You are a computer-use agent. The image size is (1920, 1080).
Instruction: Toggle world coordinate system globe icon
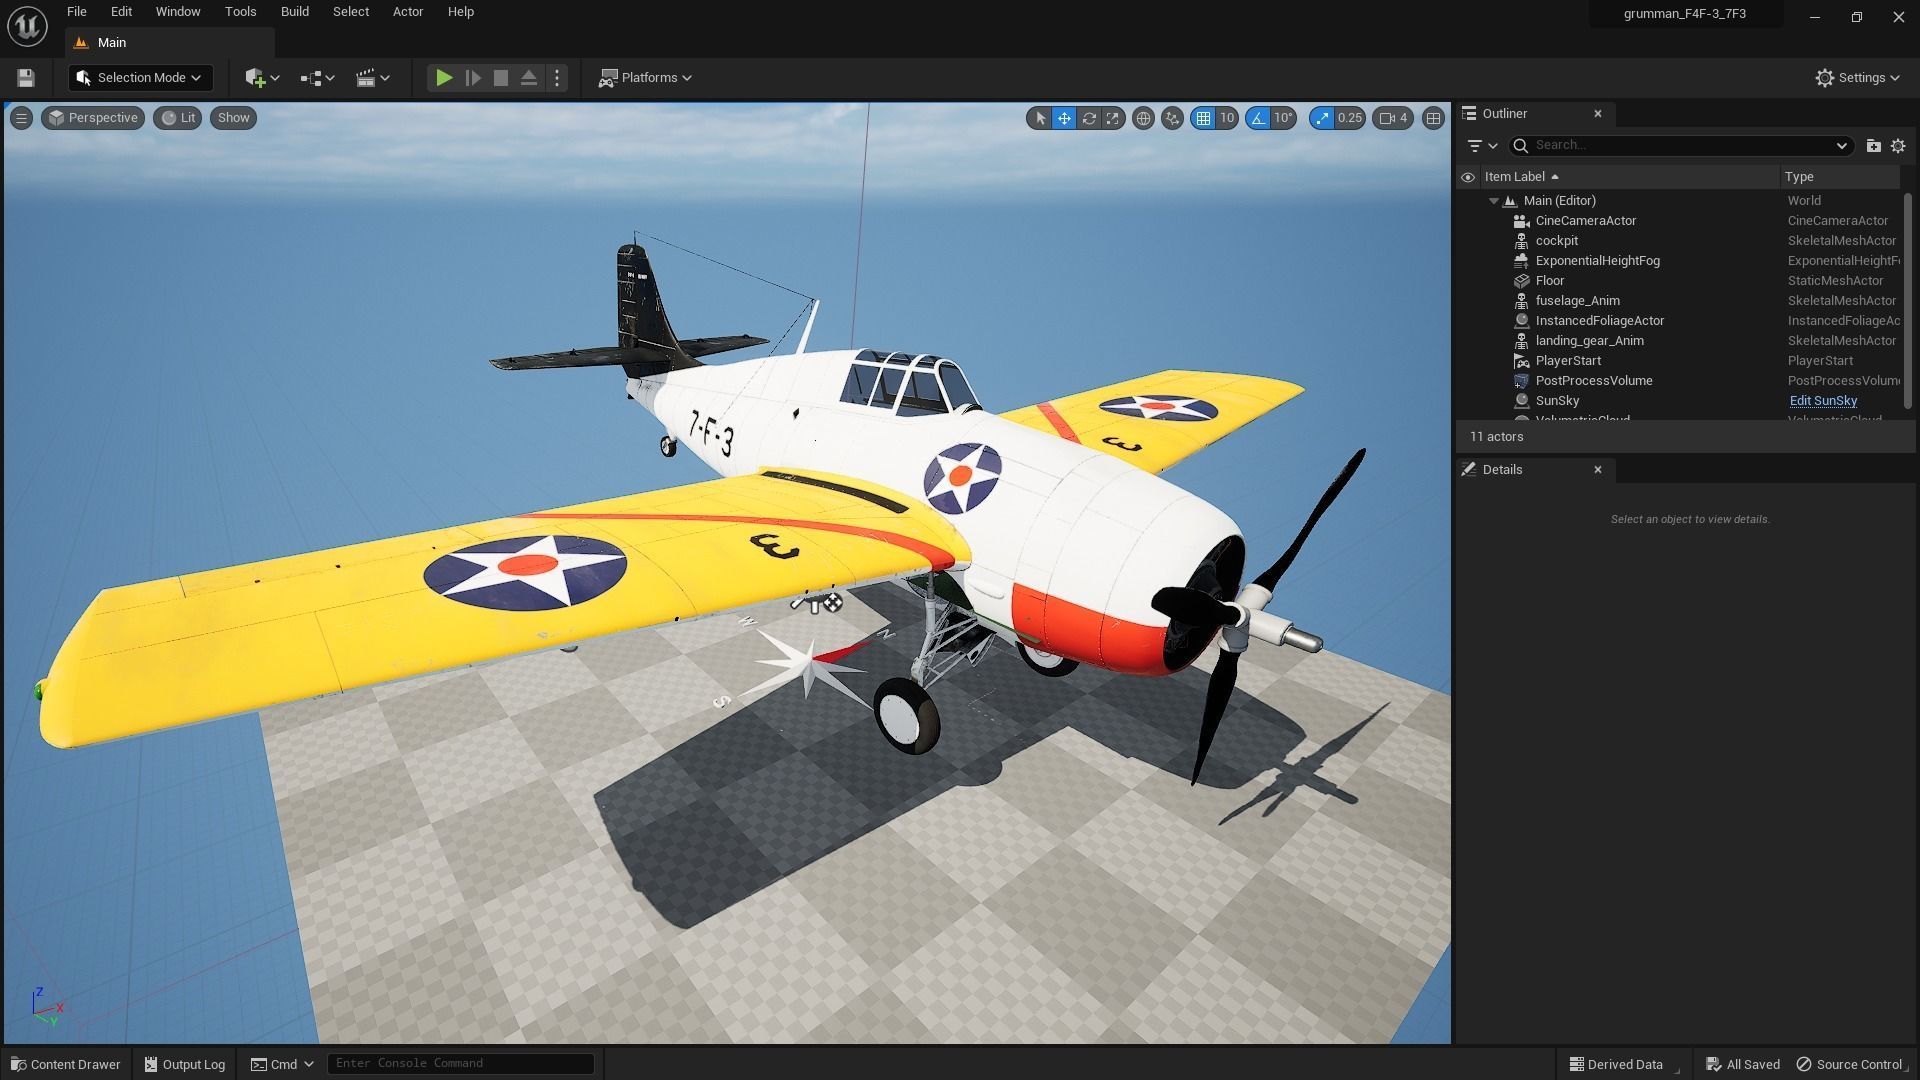tap(1143, 118)
